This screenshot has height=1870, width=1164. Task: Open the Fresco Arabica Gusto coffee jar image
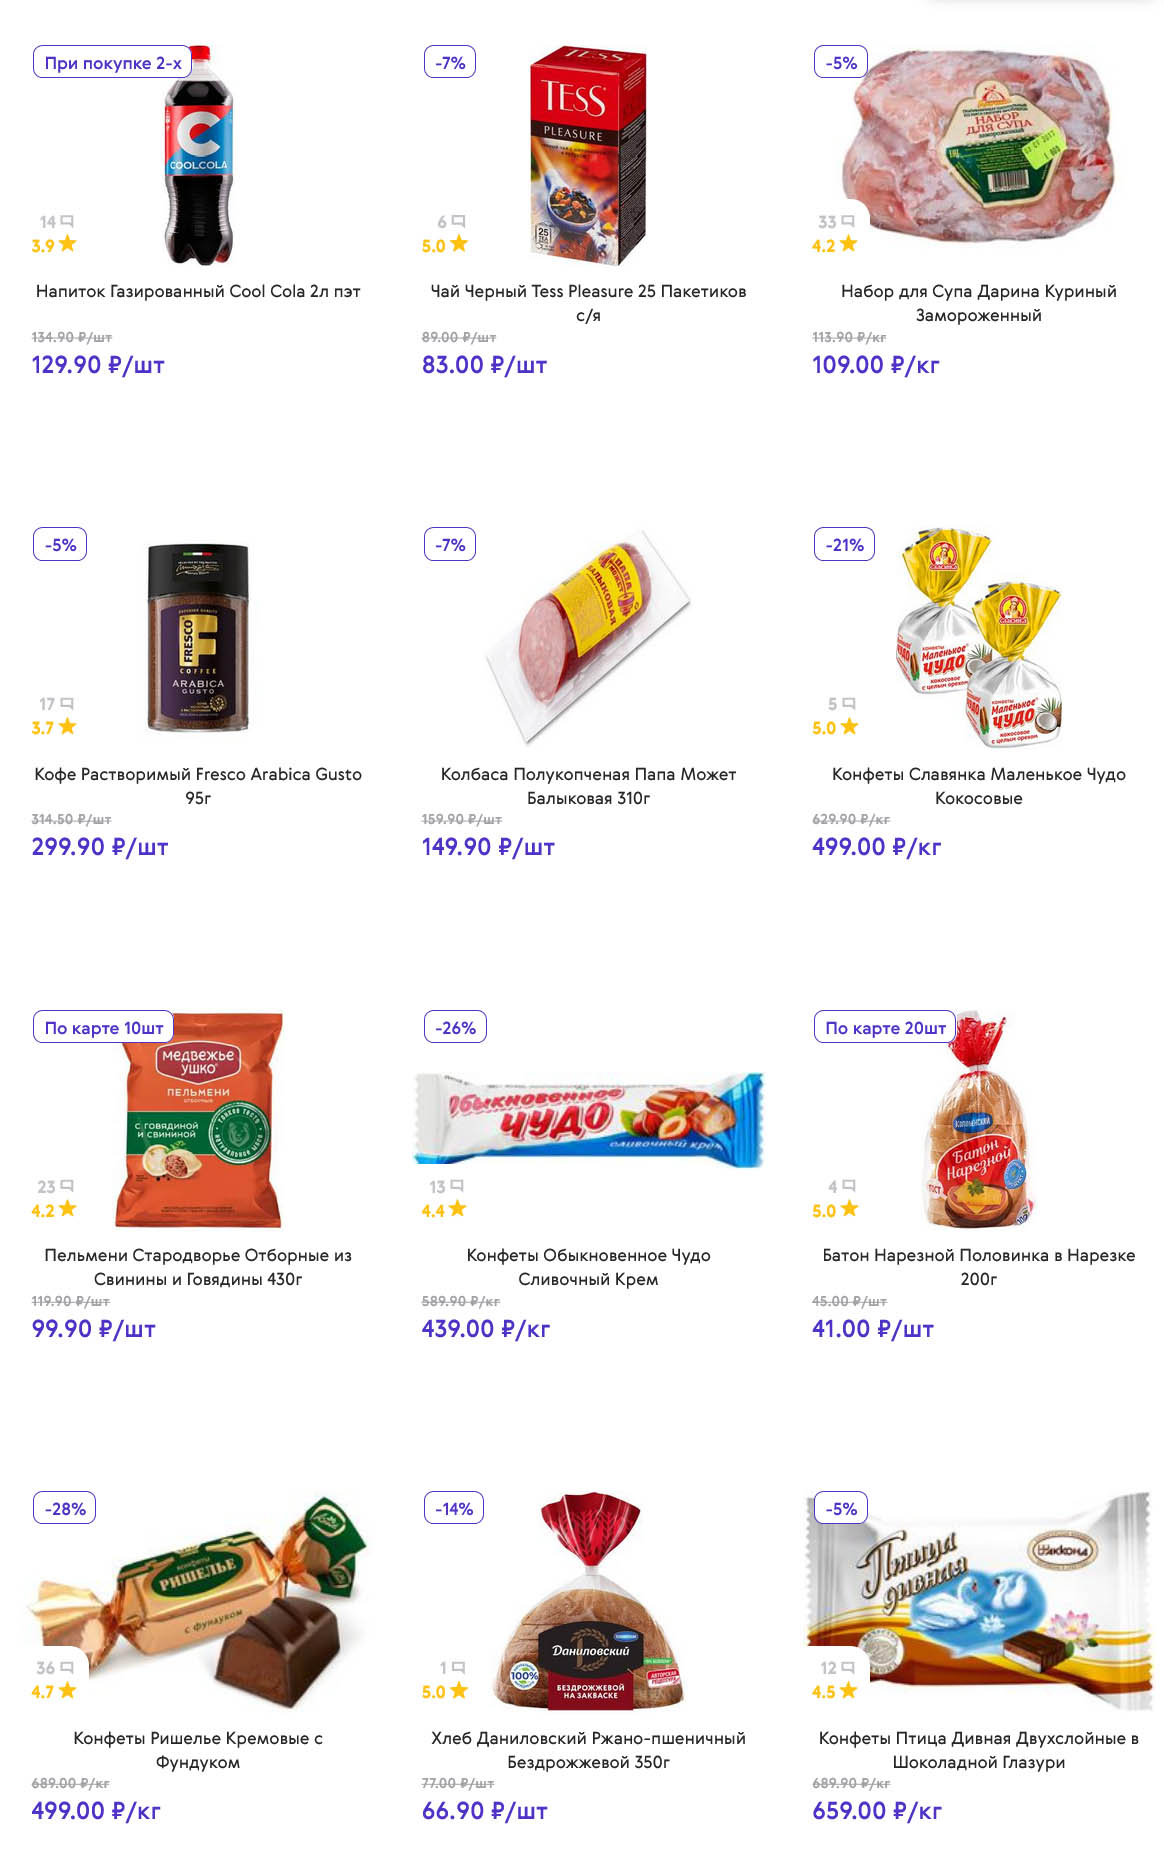tap(198, 637)
